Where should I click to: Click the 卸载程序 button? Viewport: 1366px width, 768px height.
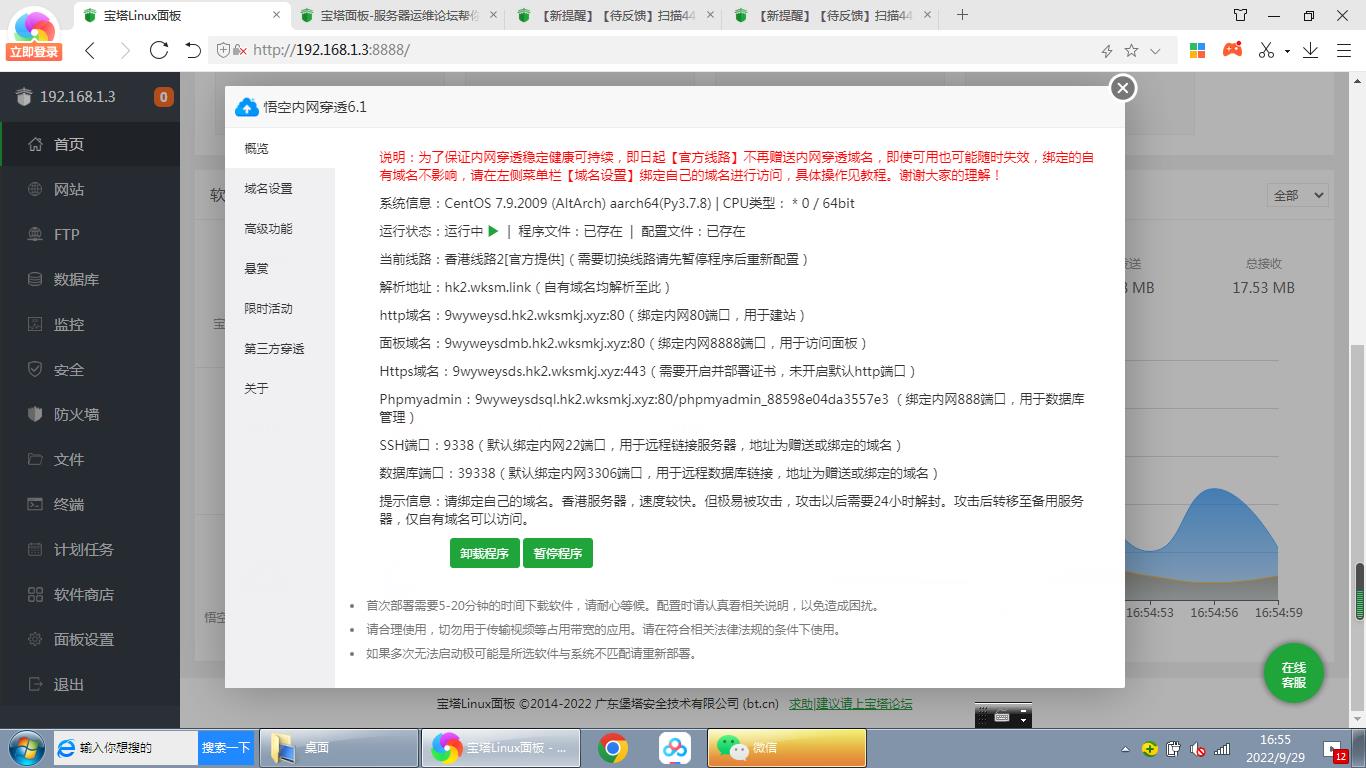click(485, 553)
